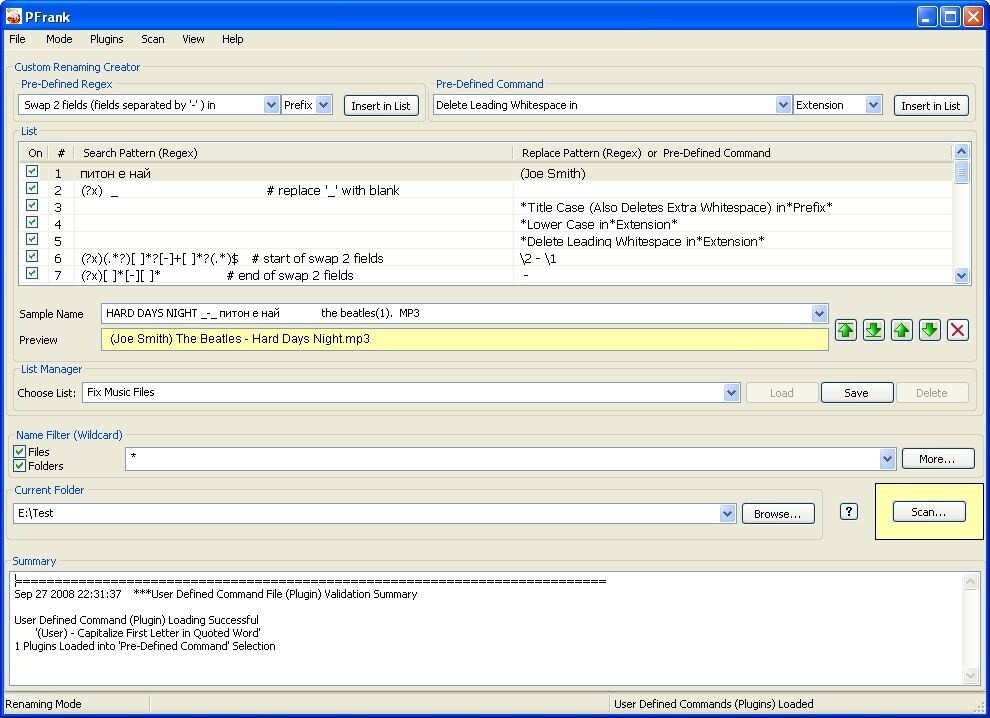Click the PFrank app icon in title bar

click(13, 16)
